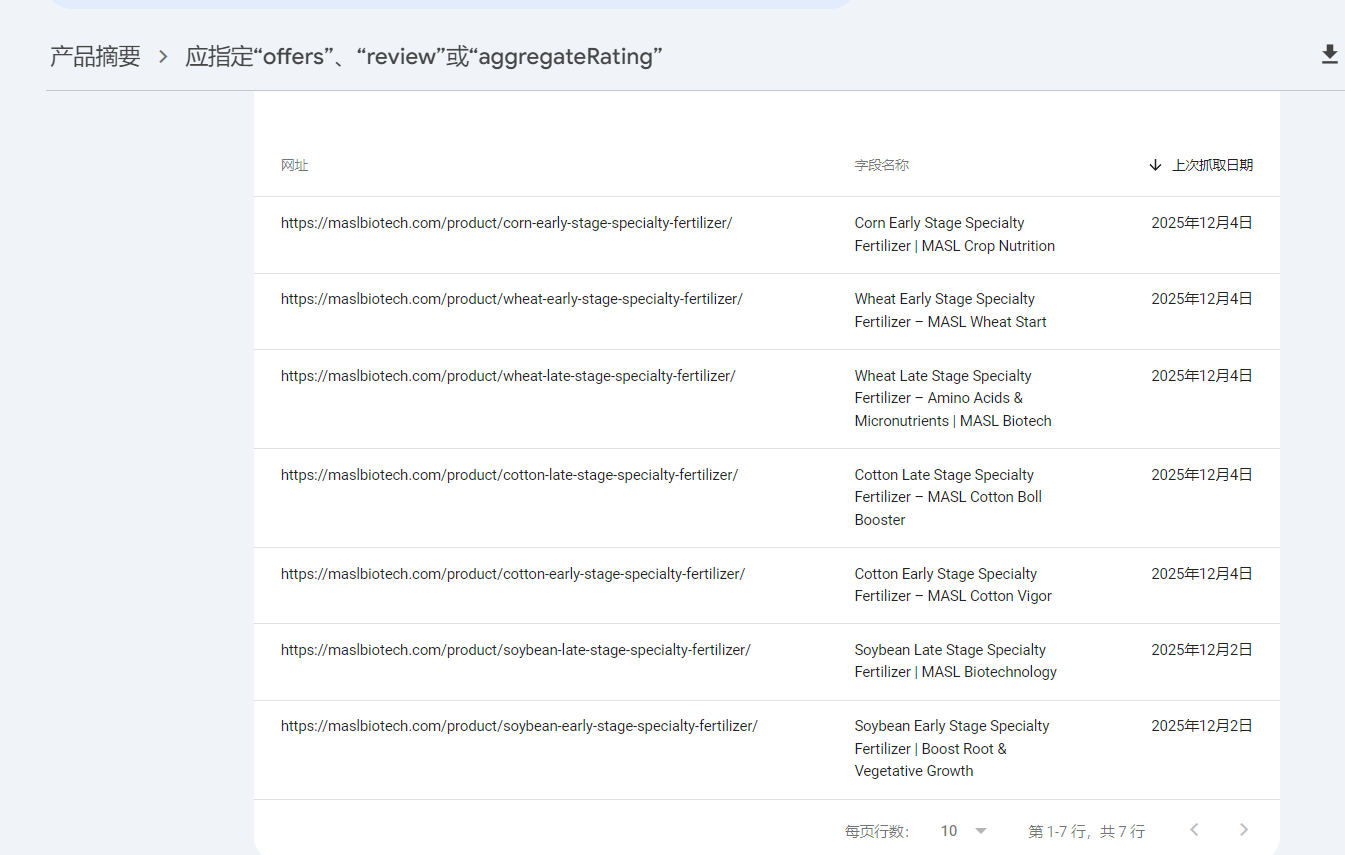The height and width of the screenshot is (855, 1345).
Task: Open the cotton-late-stage-specialty-fertilizer URL row
Action: (x=767, y=498)
